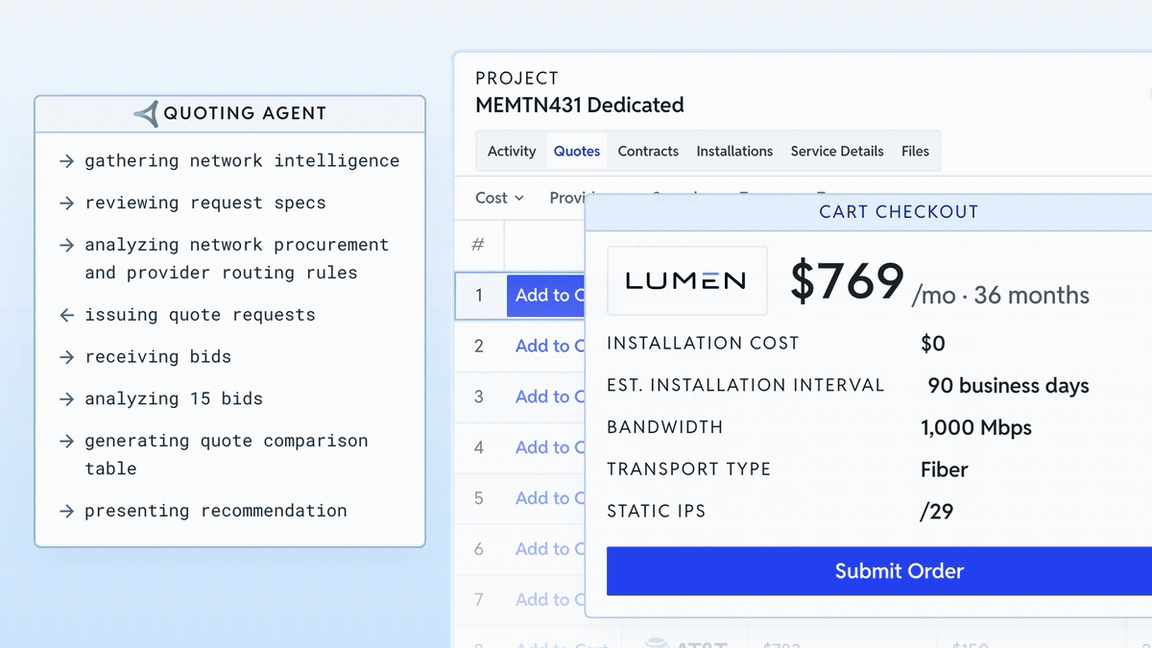Click the # column header

(x=478, y=245)
